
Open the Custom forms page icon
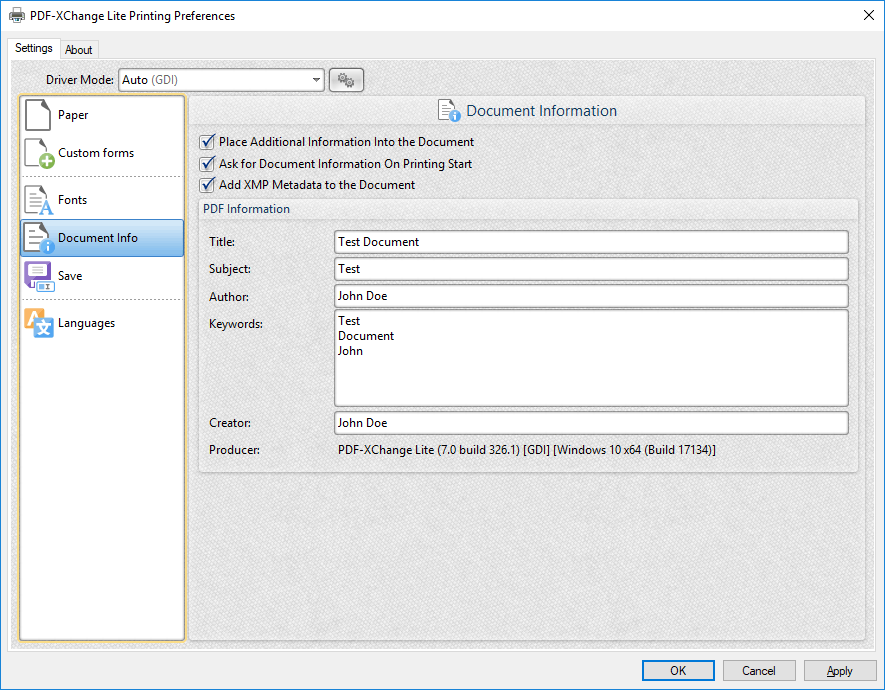click(x=40, y=153)
